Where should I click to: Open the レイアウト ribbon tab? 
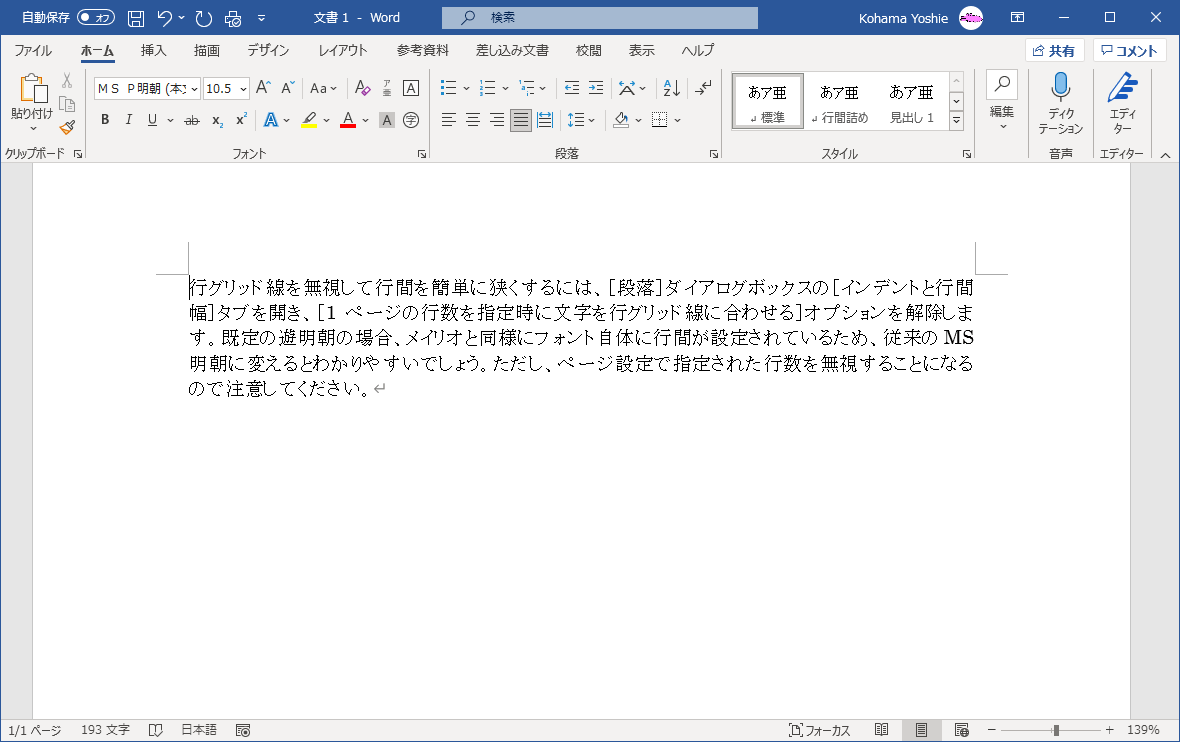(x=343, y=51)
